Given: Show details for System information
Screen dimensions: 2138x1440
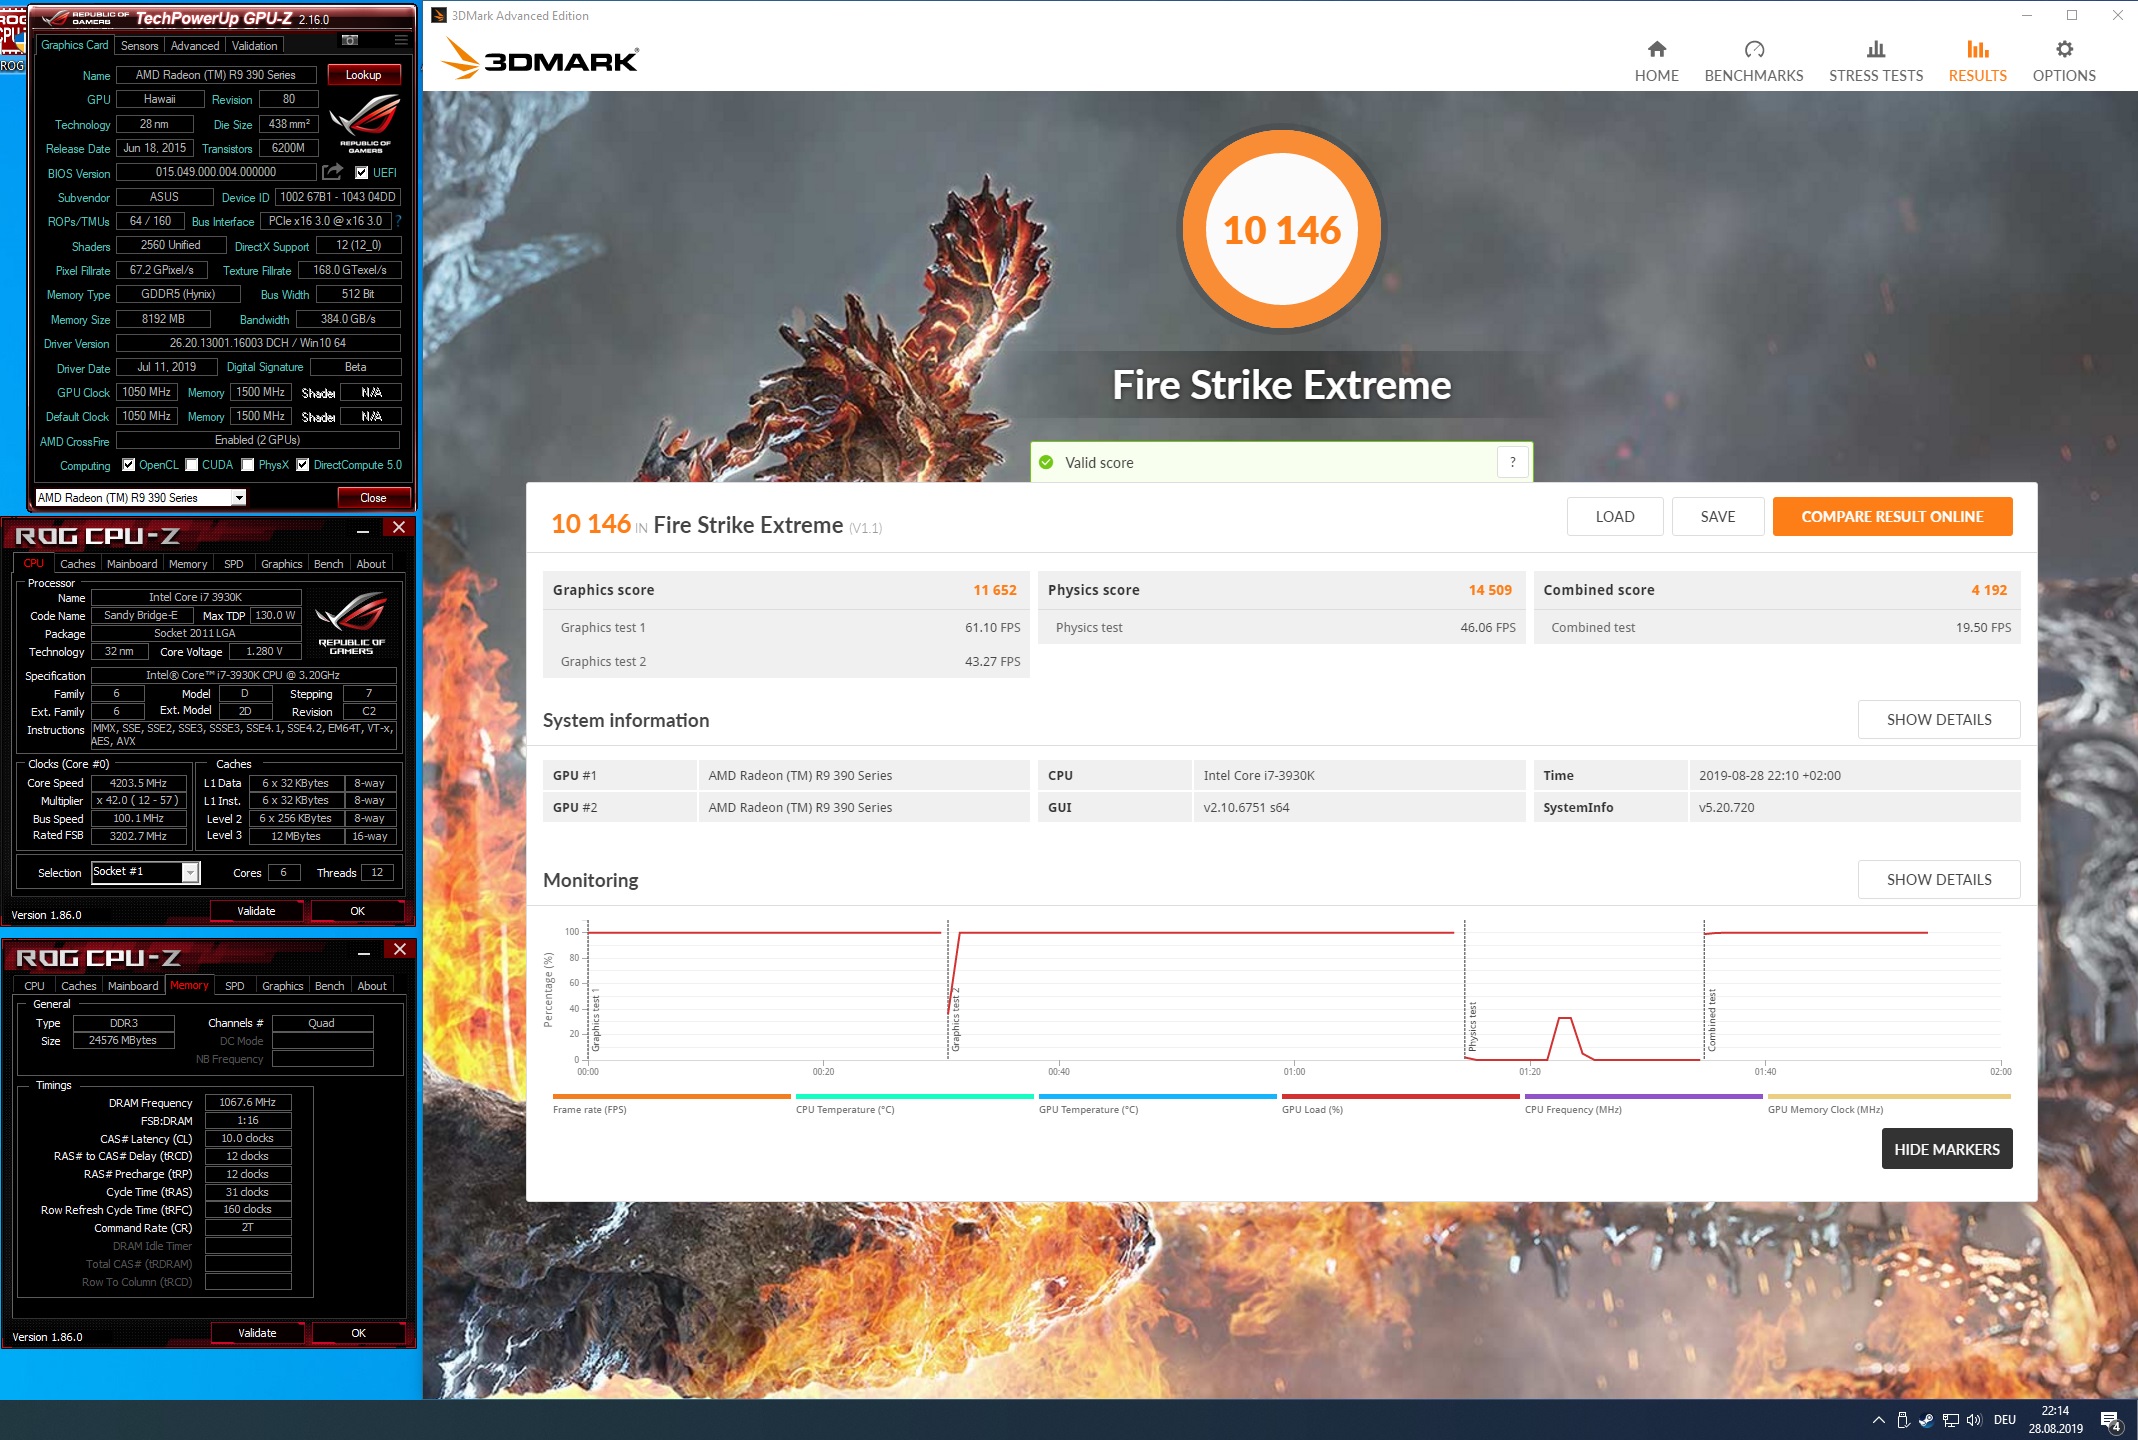Looking at the screenshot, I should (1938, 719).
